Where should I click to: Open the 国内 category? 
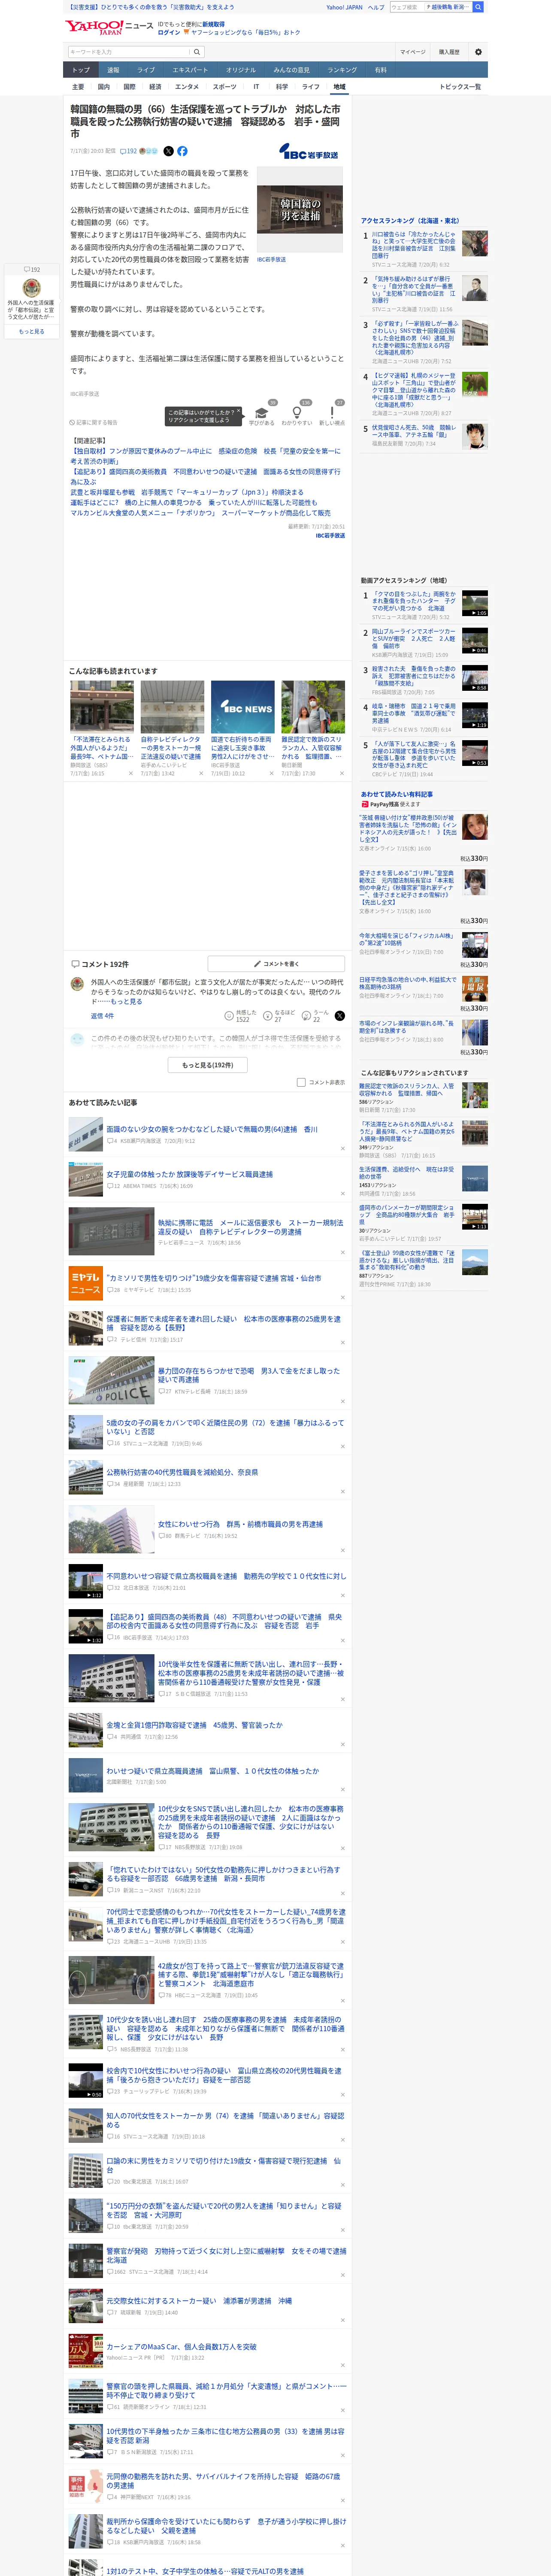click(x=104, y=87)
